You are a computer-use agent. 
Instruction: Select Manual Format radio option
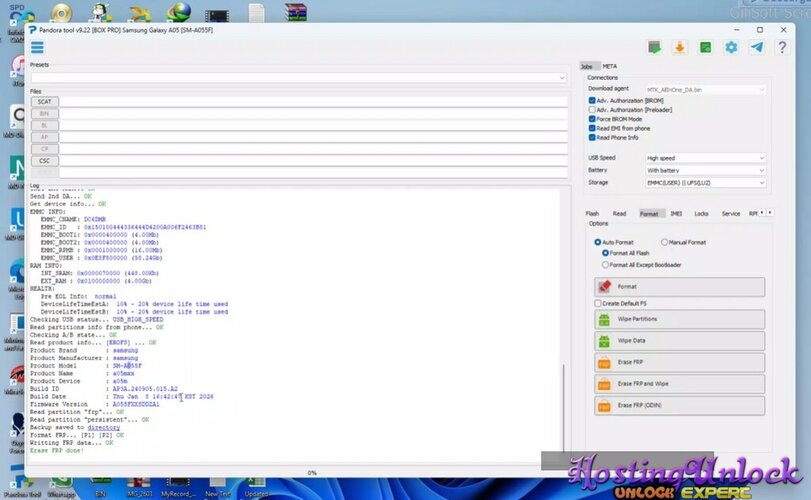[664, 242]
